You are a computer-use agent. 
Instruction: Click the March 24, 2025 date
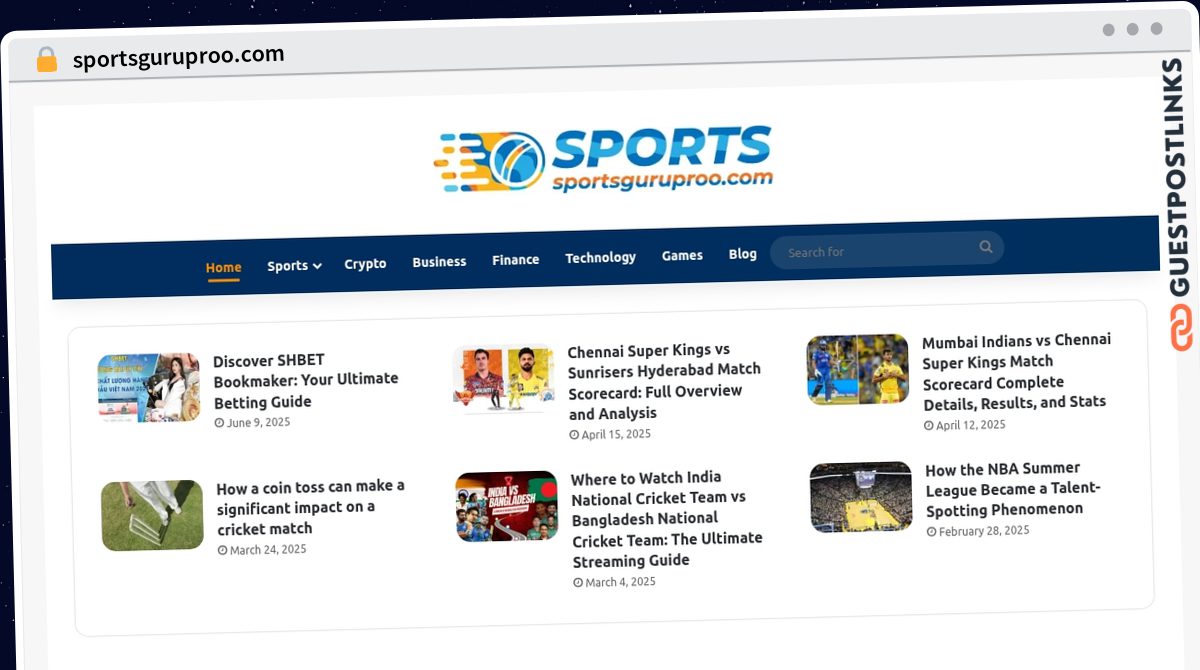262,550
